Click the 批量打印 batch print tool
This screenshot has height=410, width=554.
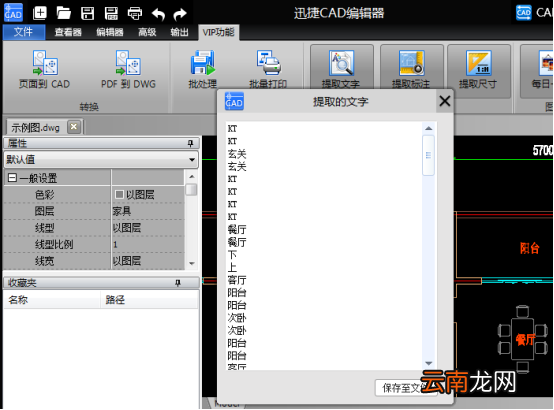coord(268,70)
